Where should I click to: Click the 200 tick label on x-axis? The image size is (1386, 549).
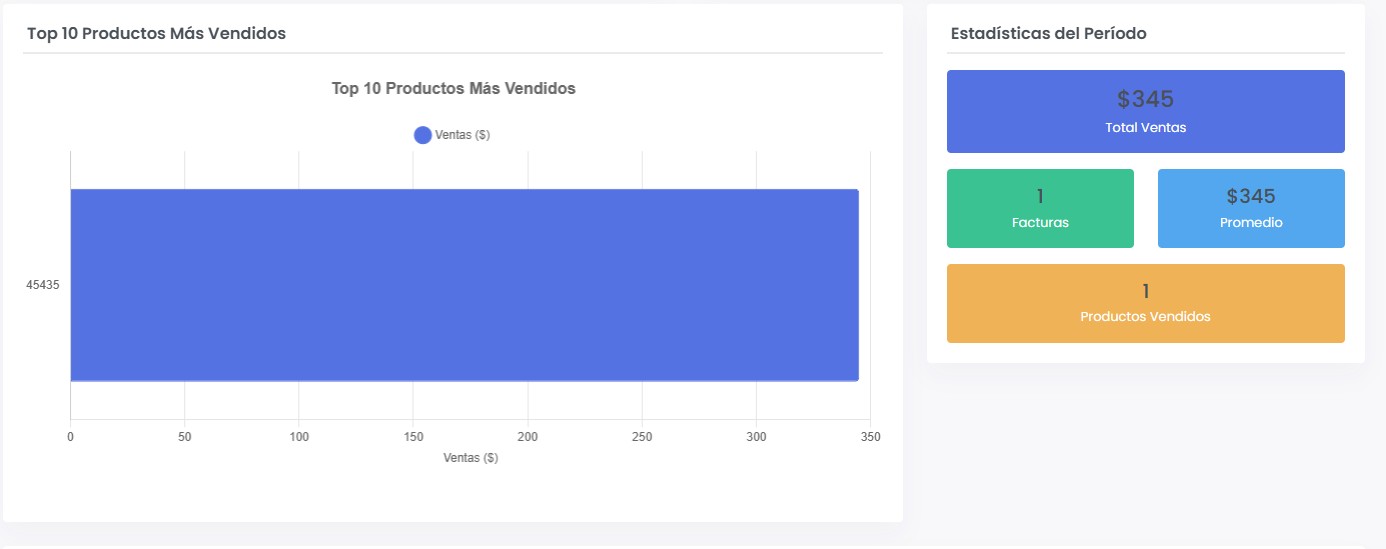click(528, 437)
